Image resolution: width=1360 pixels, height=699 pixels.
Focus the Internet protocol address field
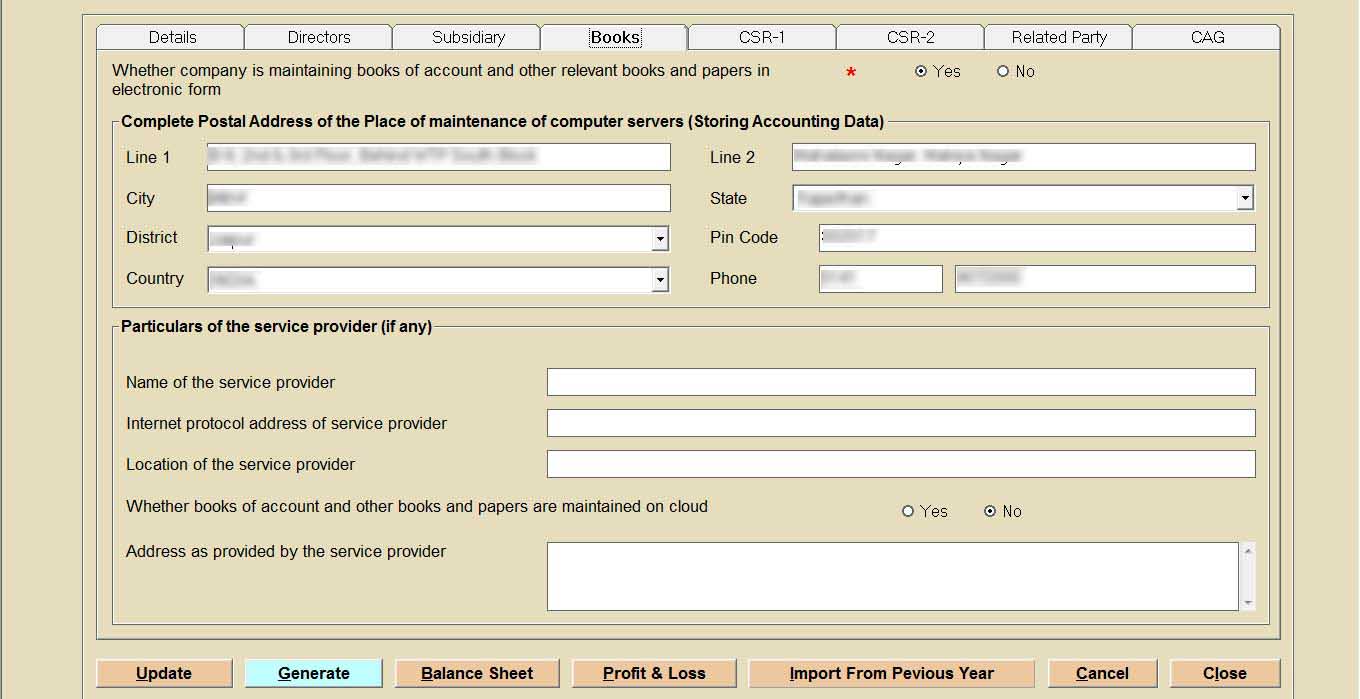(900, 423)
